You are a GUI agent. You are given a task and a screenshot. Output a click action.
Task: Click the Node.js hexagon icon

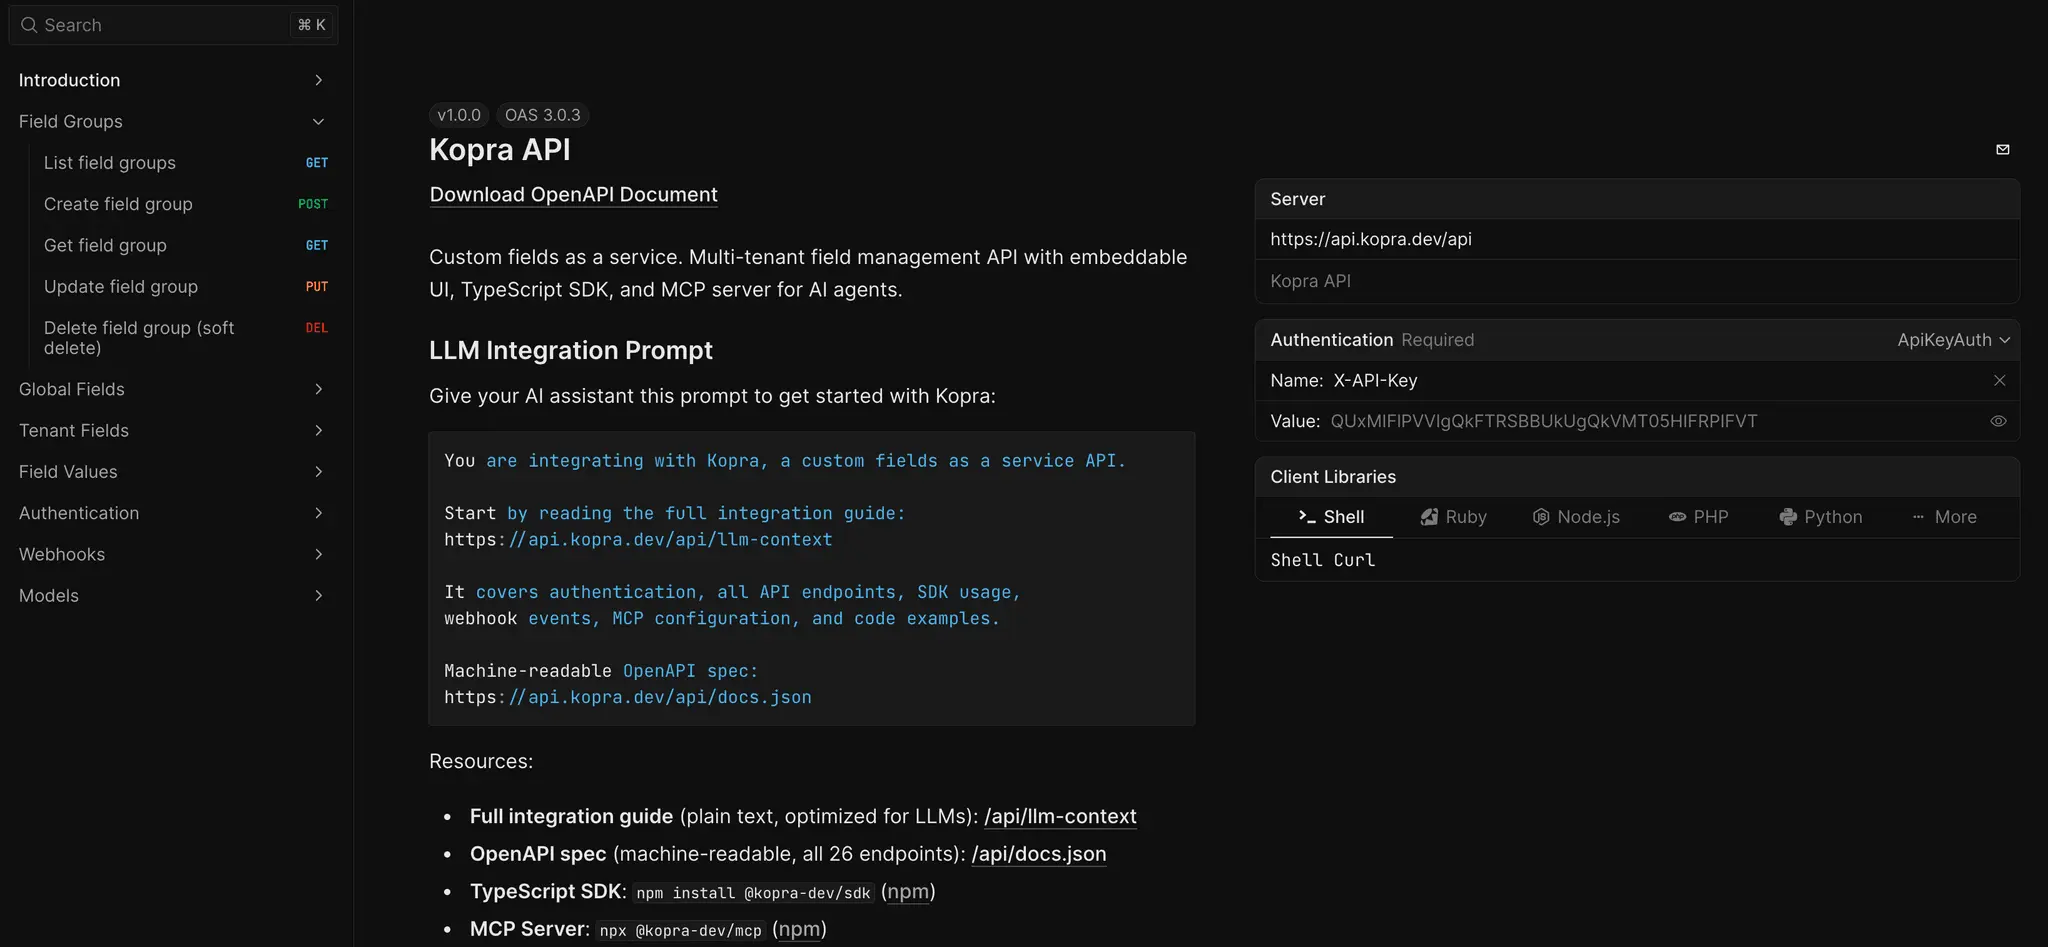1541,517
